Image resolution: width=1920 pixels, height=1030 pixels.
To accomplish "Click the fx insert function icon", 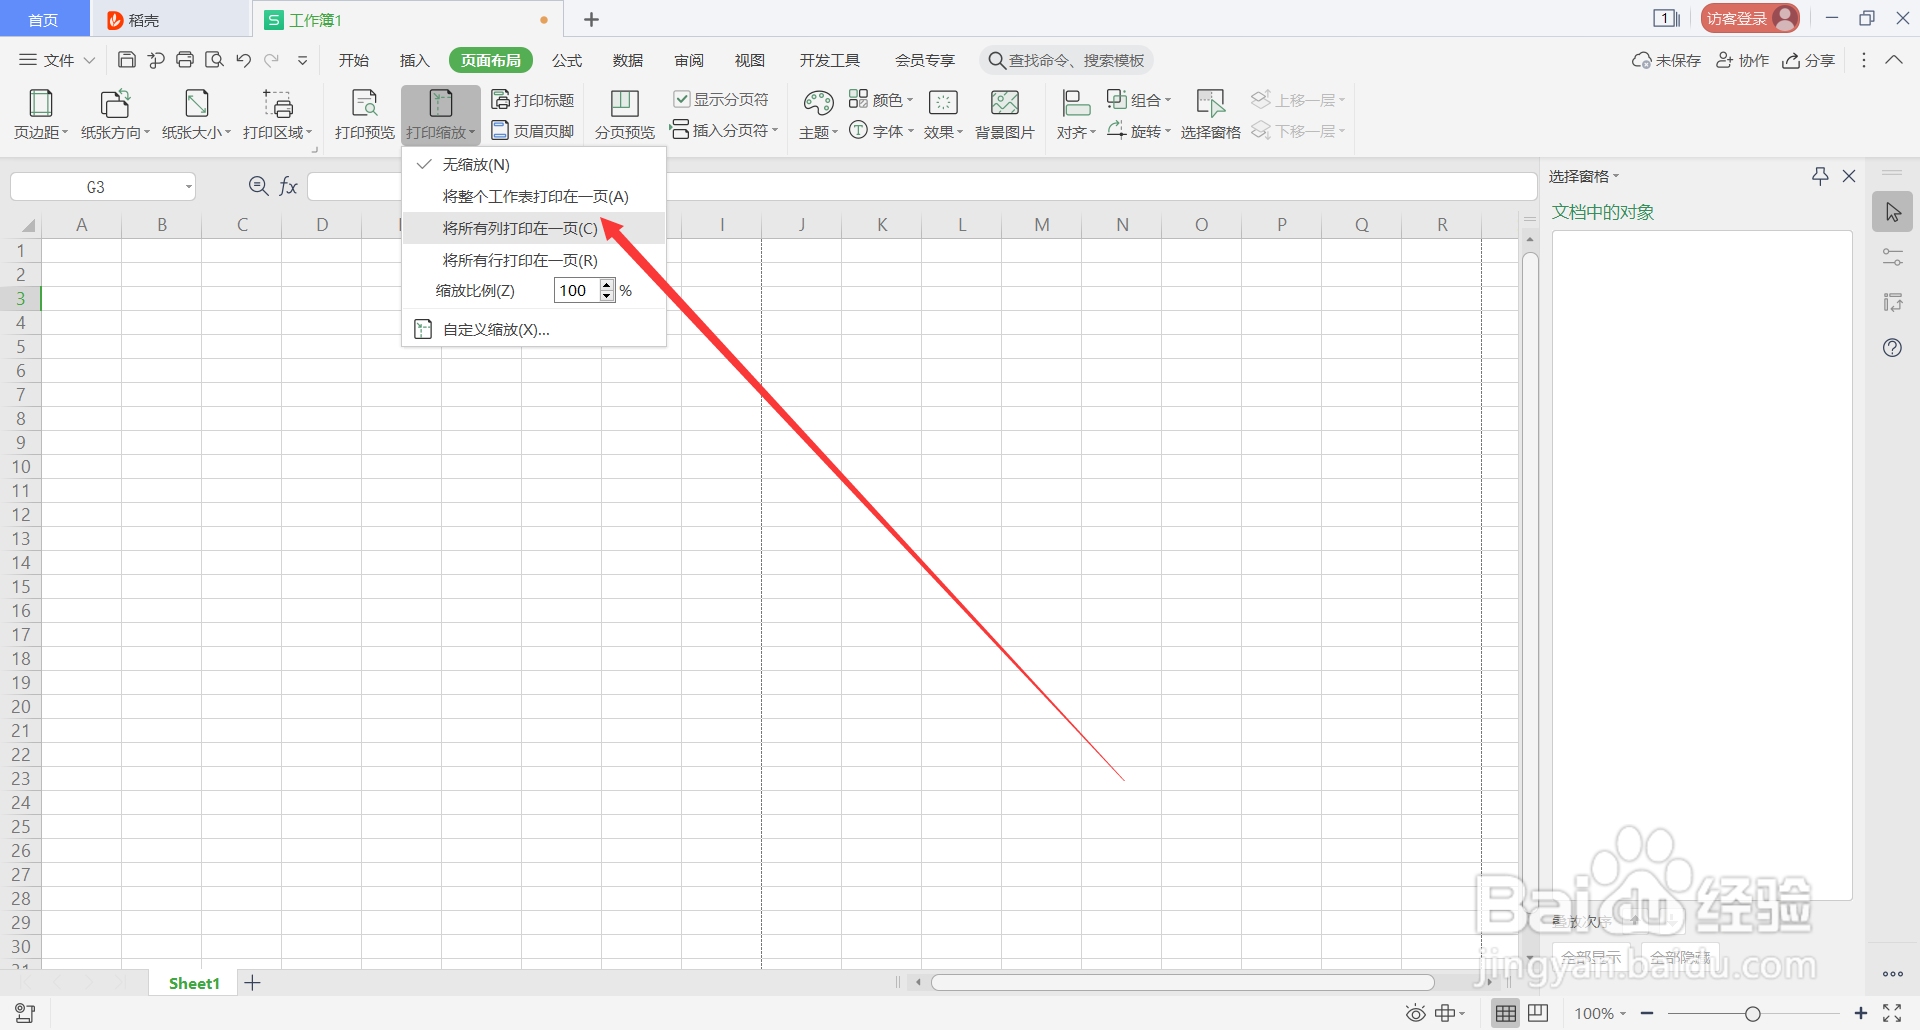I will [x=288, y=186].
